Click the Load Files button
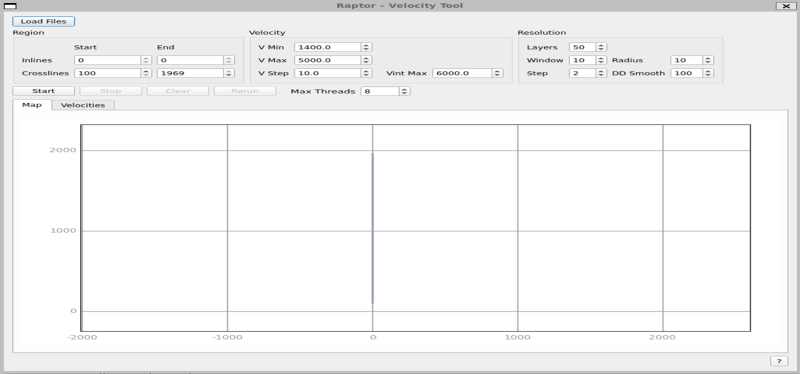Screen dimensions: 800x374 pyautogui.click(x=43, y=21)
